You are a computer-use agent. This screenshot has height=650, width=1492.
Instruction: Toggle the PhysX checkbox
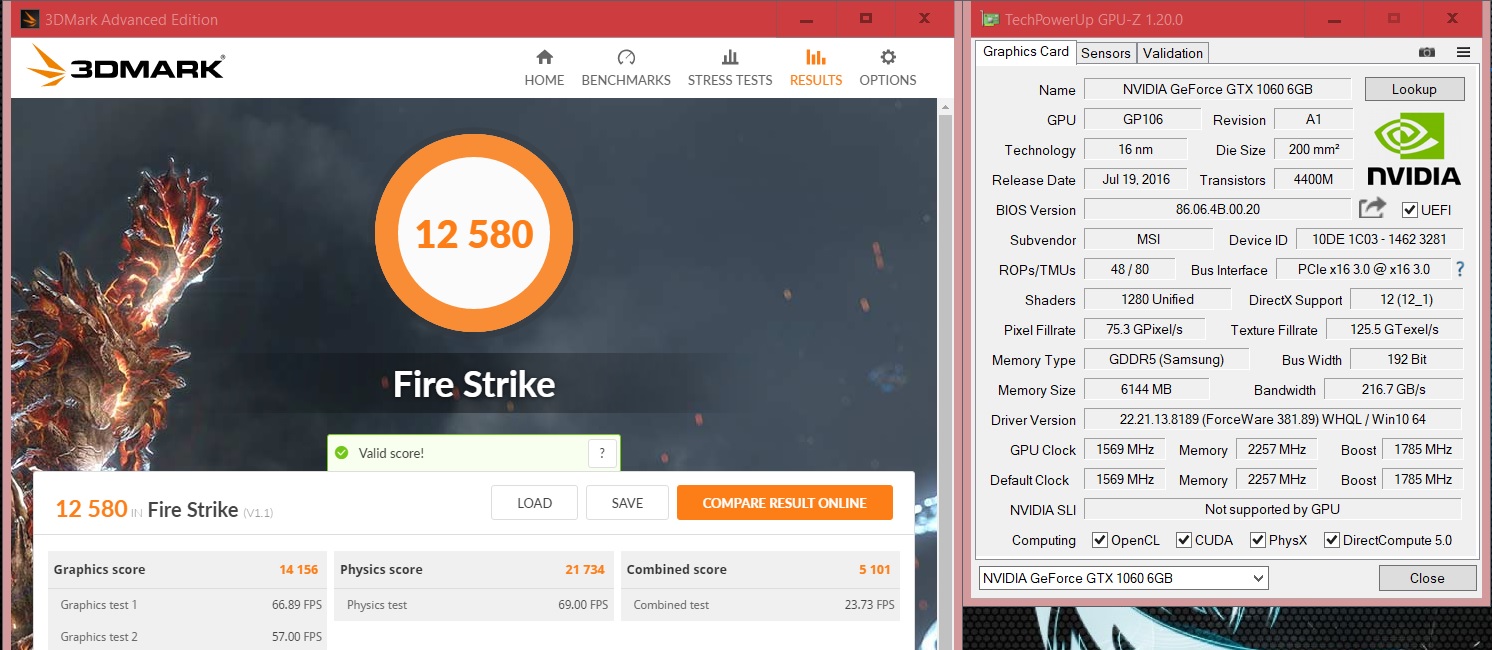tap(1258, 540)
